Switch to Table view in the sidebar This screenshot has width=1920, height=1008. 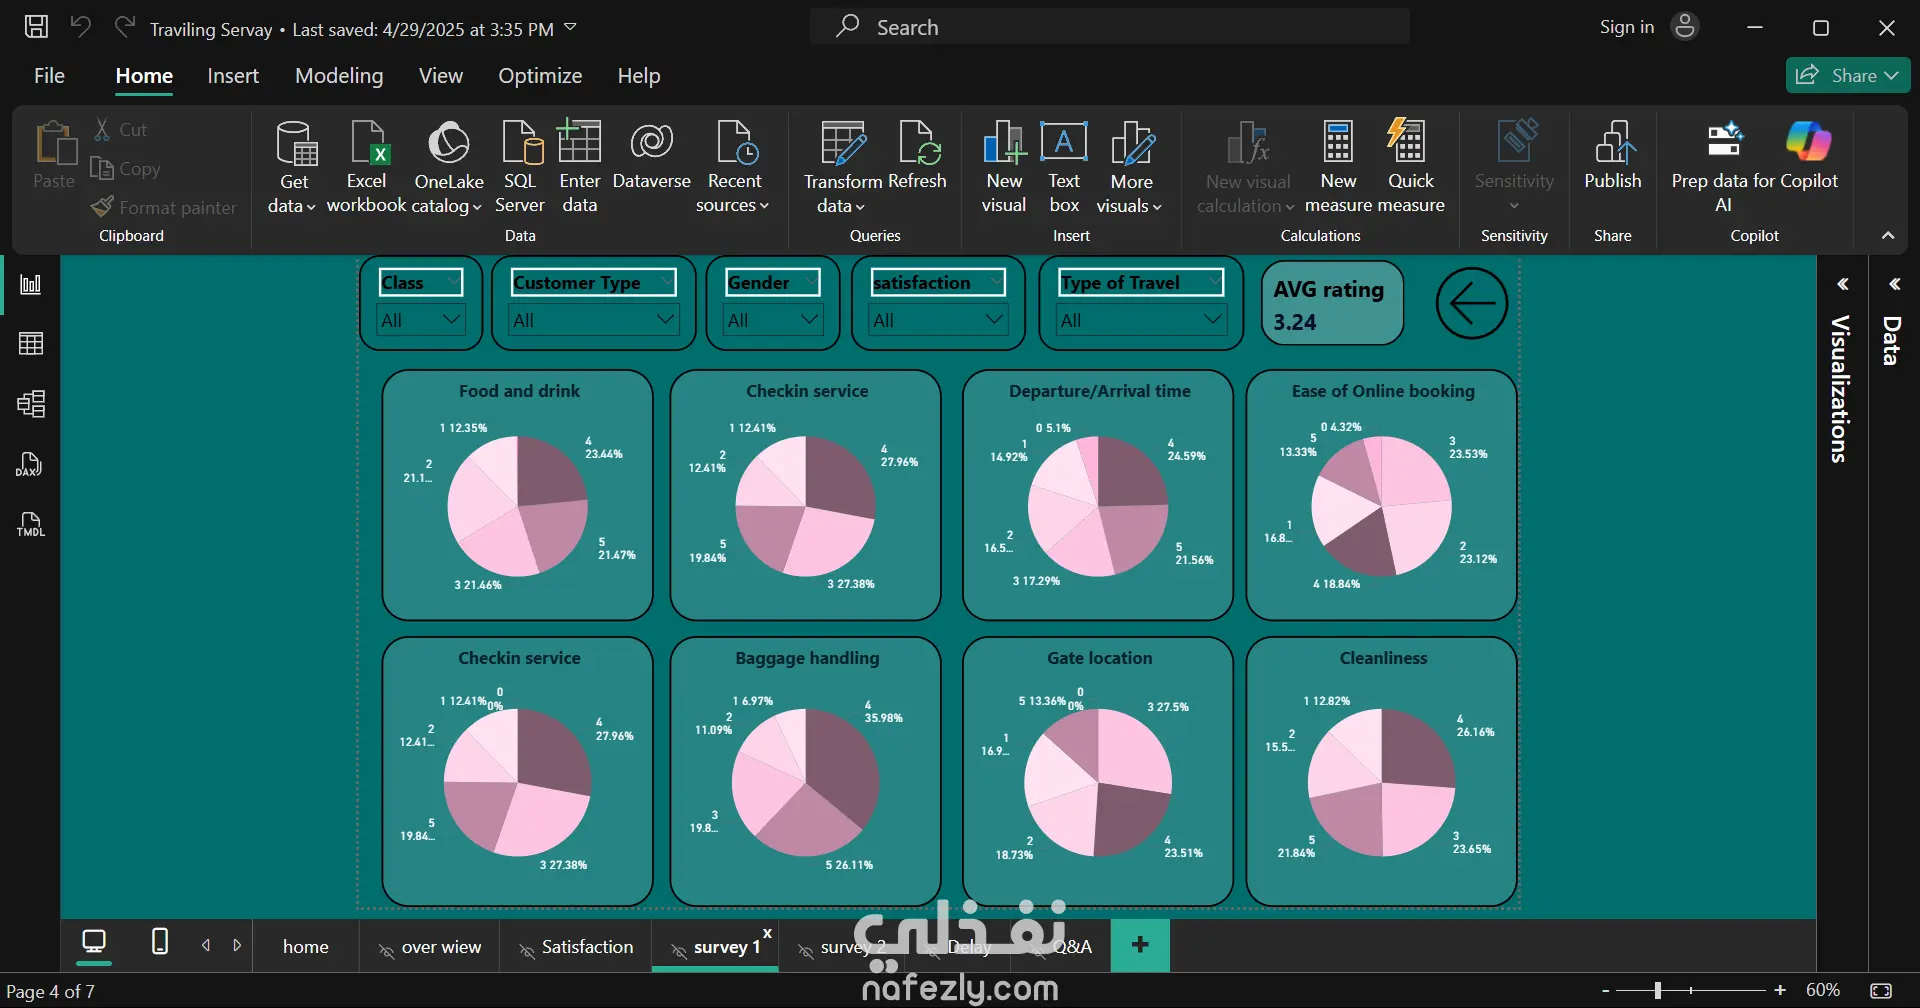(31, 344)
